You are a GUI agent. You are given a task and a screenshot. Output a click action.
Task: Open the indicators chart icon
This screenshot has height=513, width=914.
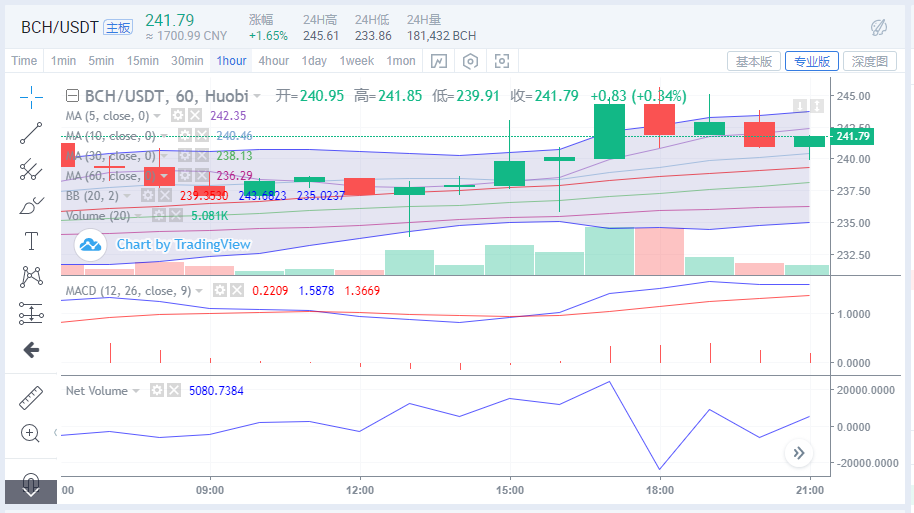tap(438, 61)
